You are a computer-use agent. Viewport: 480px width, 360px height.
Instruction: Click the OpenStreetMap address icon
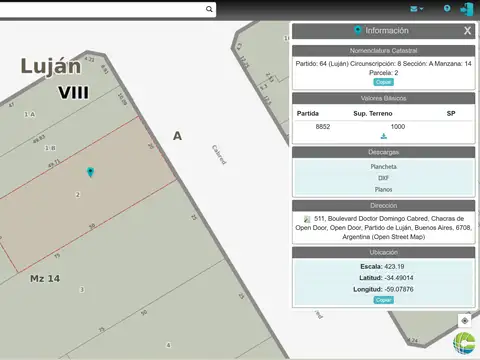point(307,219)
